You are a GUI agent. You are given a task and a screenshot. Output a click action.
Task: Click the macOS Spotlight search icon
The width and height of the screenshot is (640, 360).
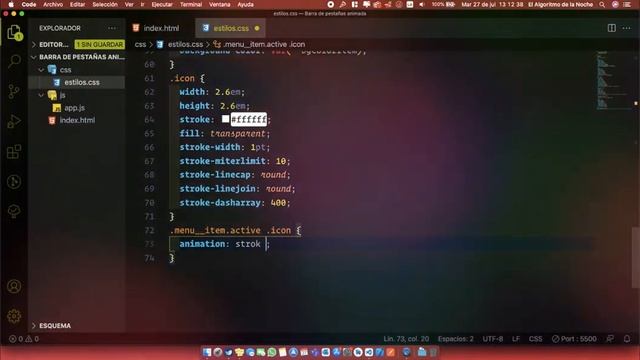tap(602, 4)
